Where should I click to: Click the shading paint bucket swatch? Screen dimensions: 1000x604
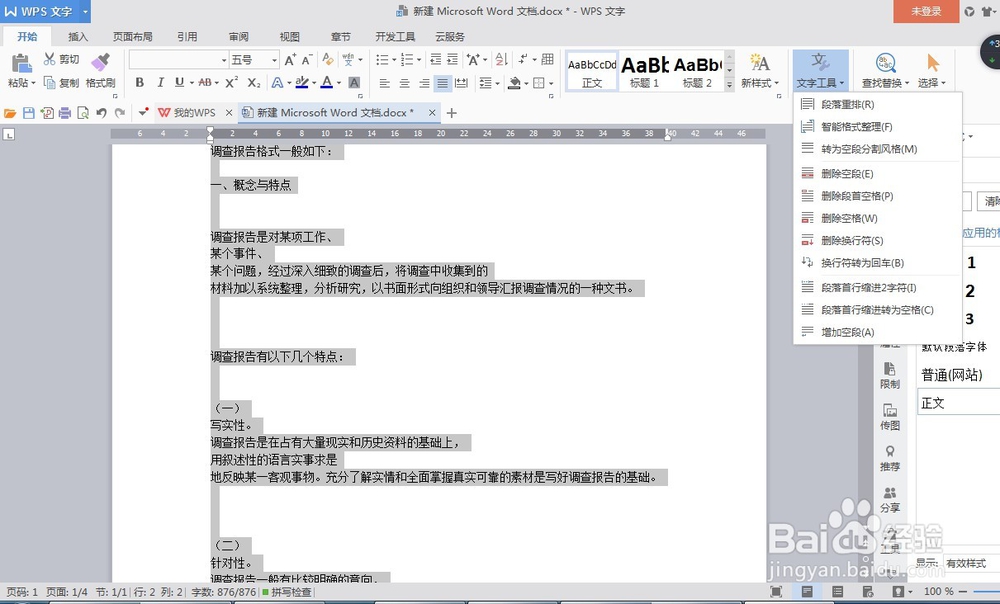(514, 83)
